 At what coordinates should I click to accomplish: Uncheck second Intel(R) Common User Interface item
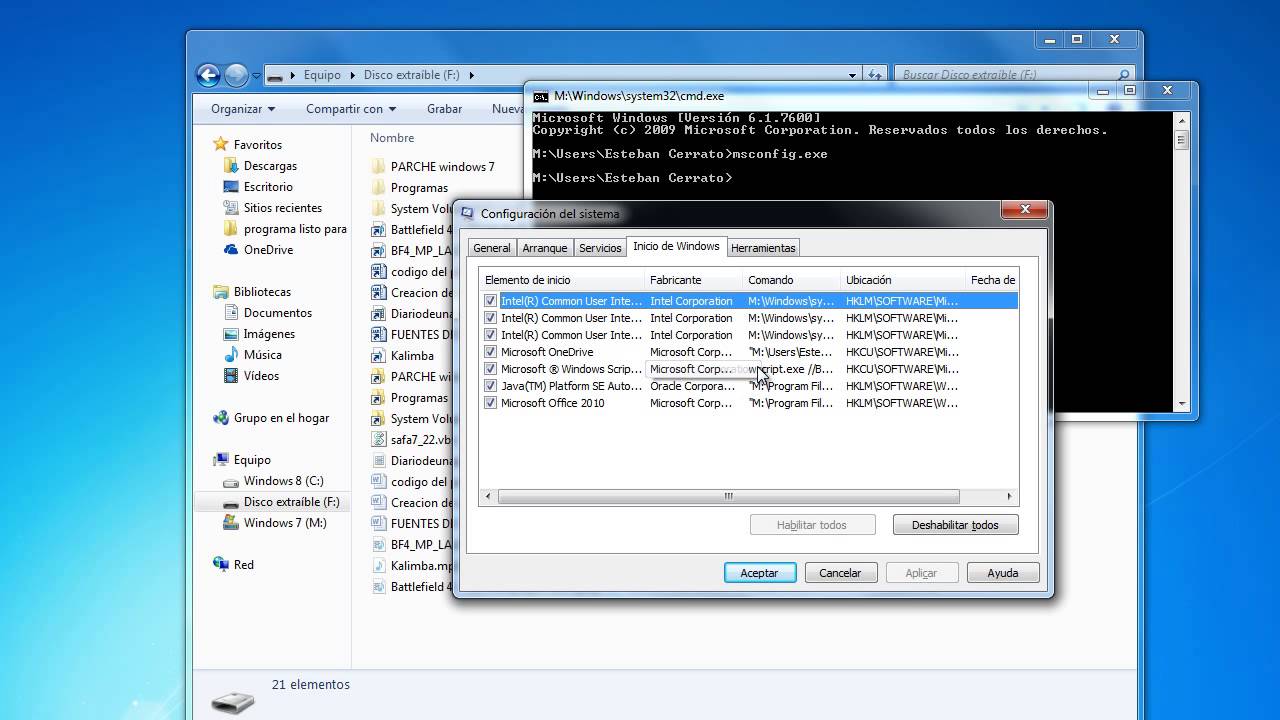pyautogui.click(x=490, y=318)
